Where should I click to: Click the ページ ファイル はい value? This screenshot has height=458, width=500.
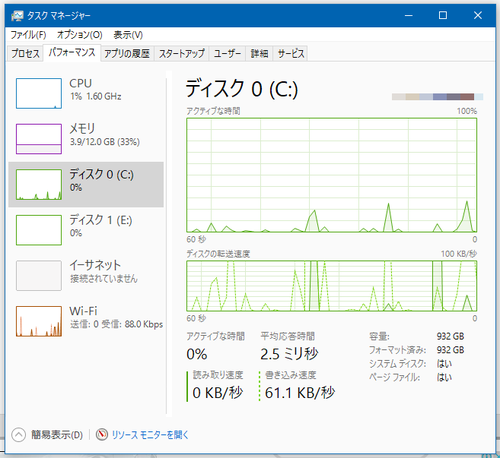point(444,377)
